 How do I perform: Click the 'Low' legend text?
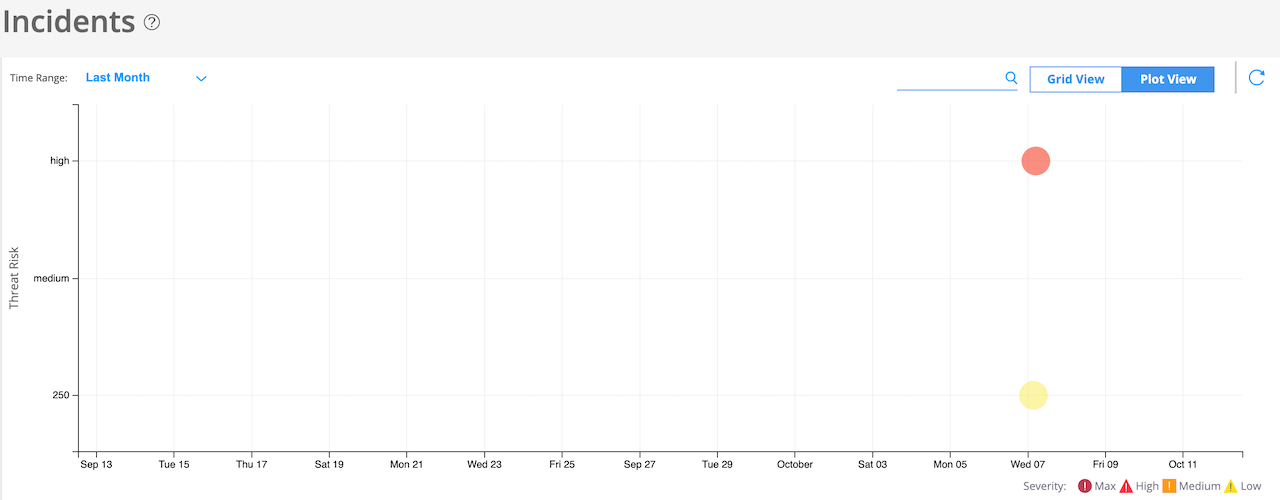pyautogui.click(x=1251, y=486)
